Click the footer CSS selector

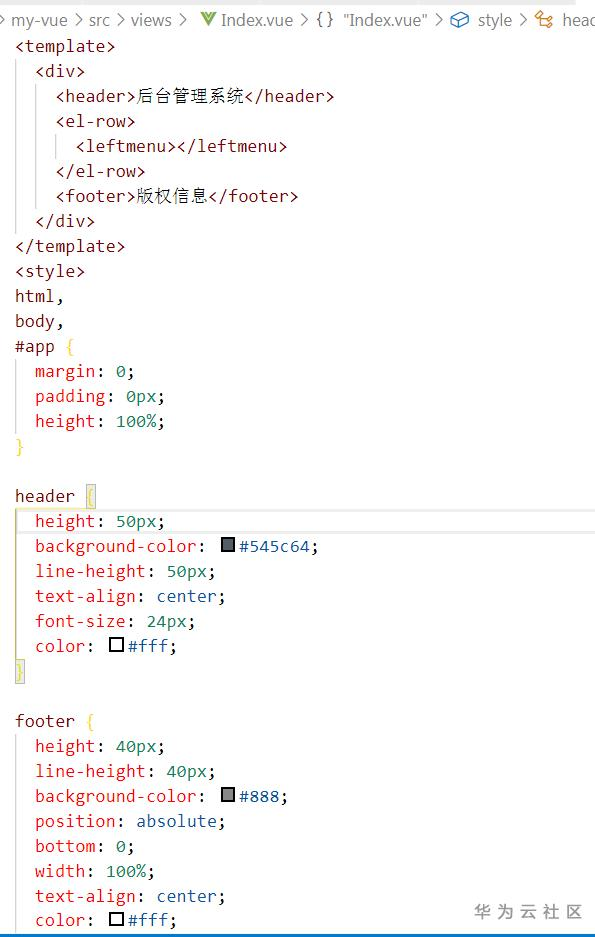(45, 721)
